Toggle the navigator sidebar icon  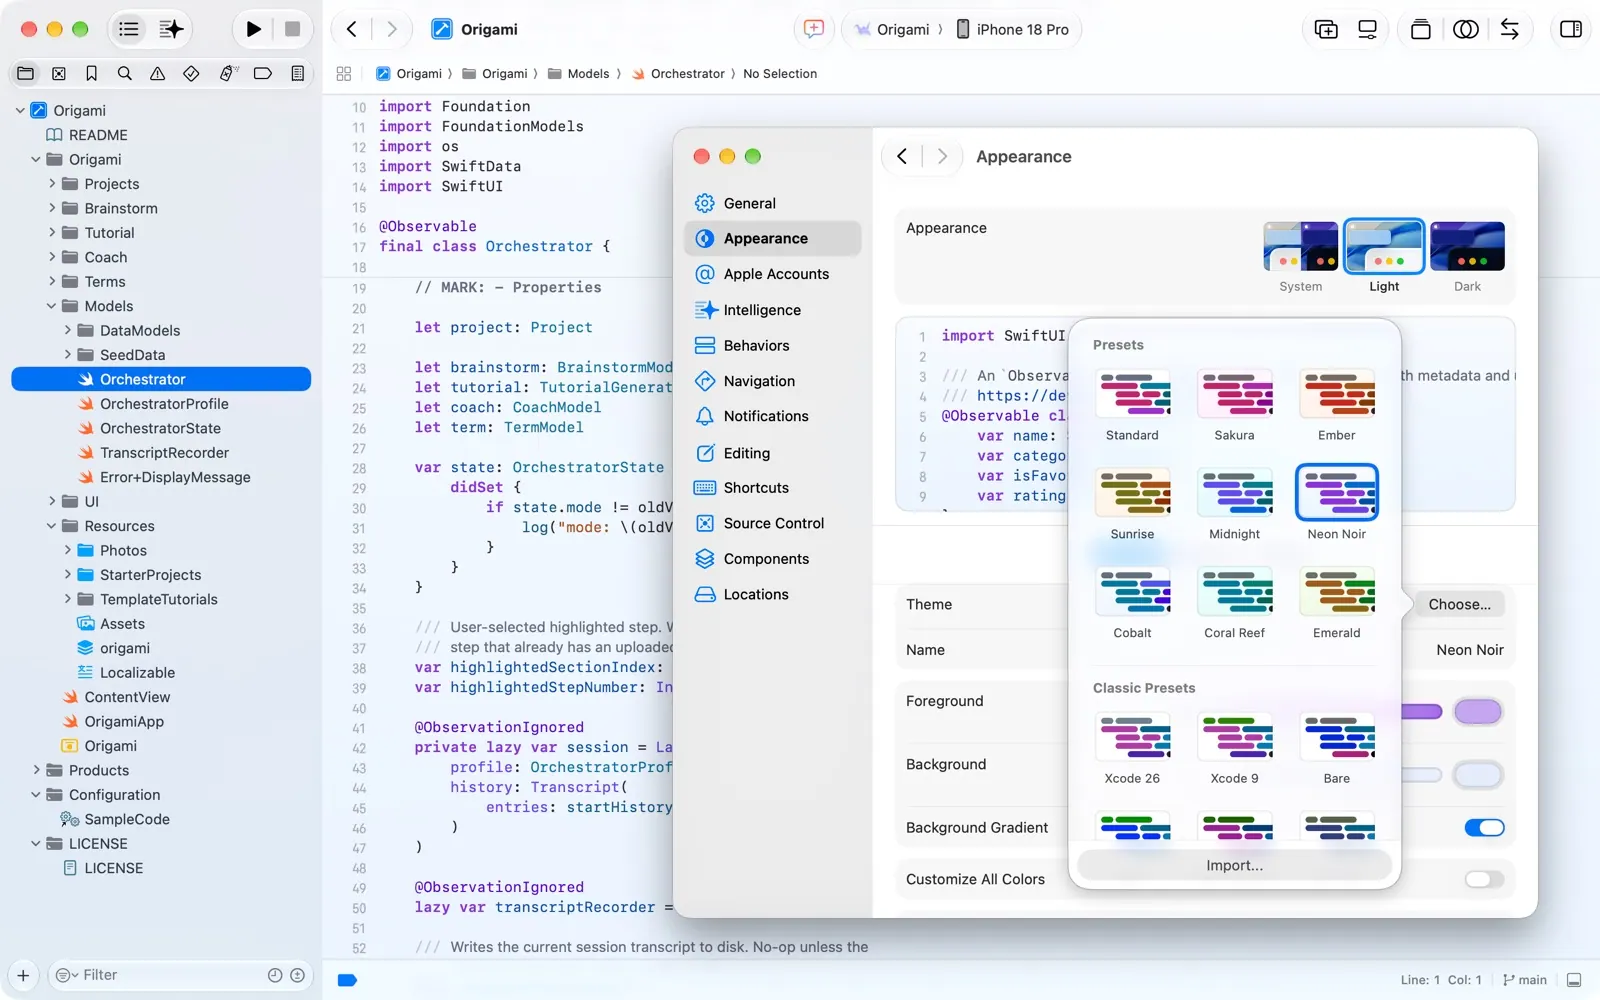(129, 29)
